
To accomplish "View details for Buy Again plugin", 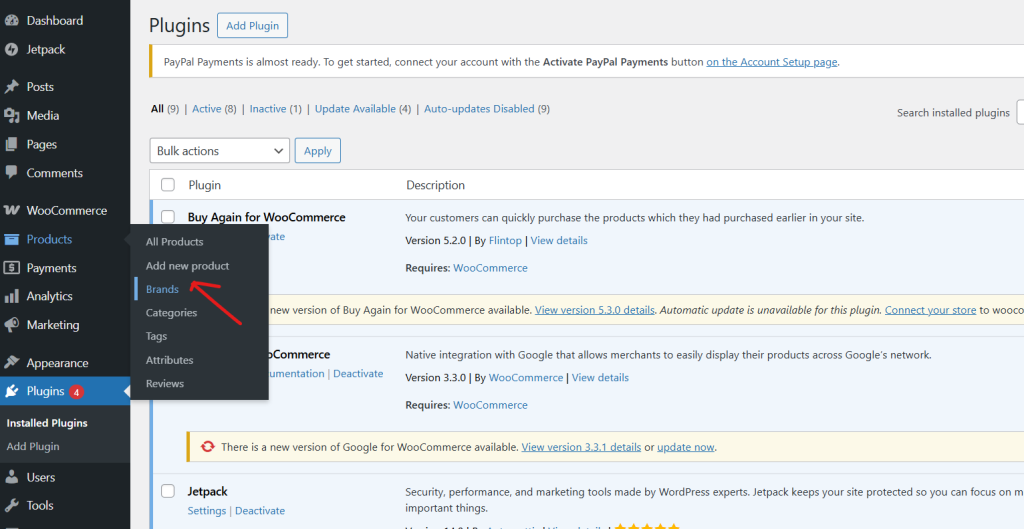I will [559, 240].
